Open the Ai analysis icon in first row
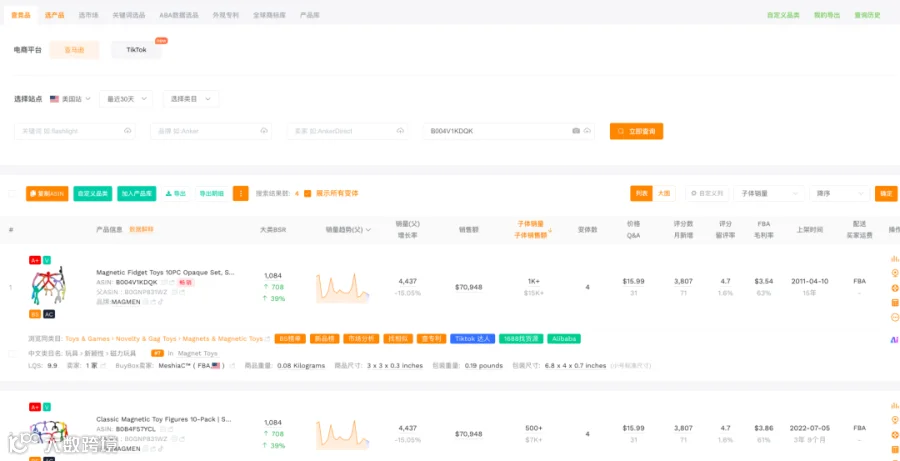 point(894,340)
